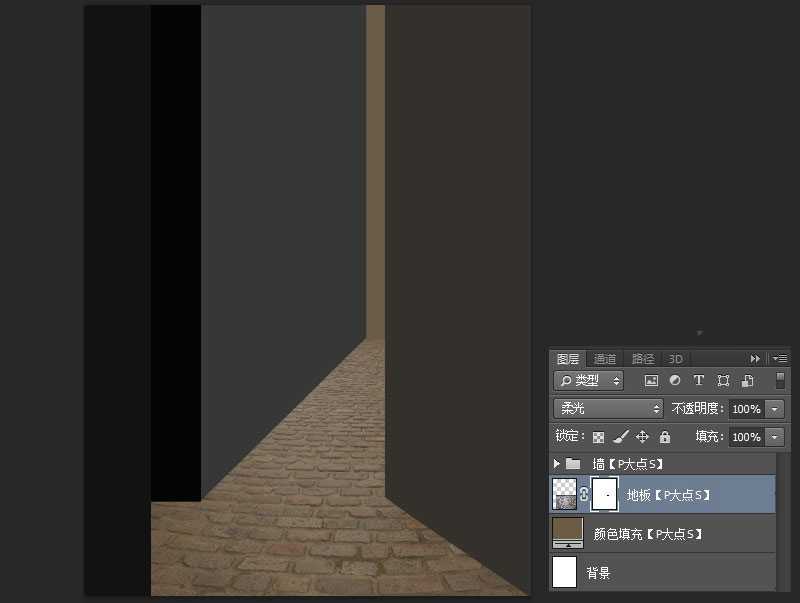
Task: Toggle lock transparent pixels
Action: [x=598, y=437]
